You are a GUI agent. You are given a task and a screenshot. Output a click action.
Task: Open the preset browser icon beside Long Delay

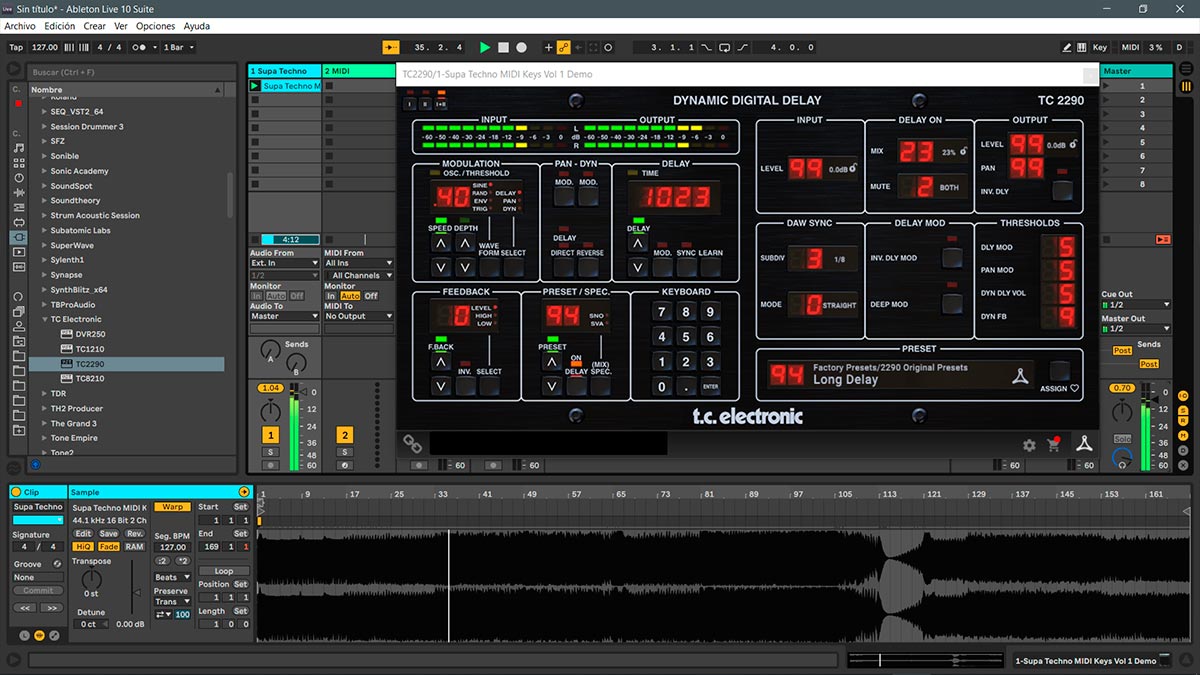click(1019, 376)
